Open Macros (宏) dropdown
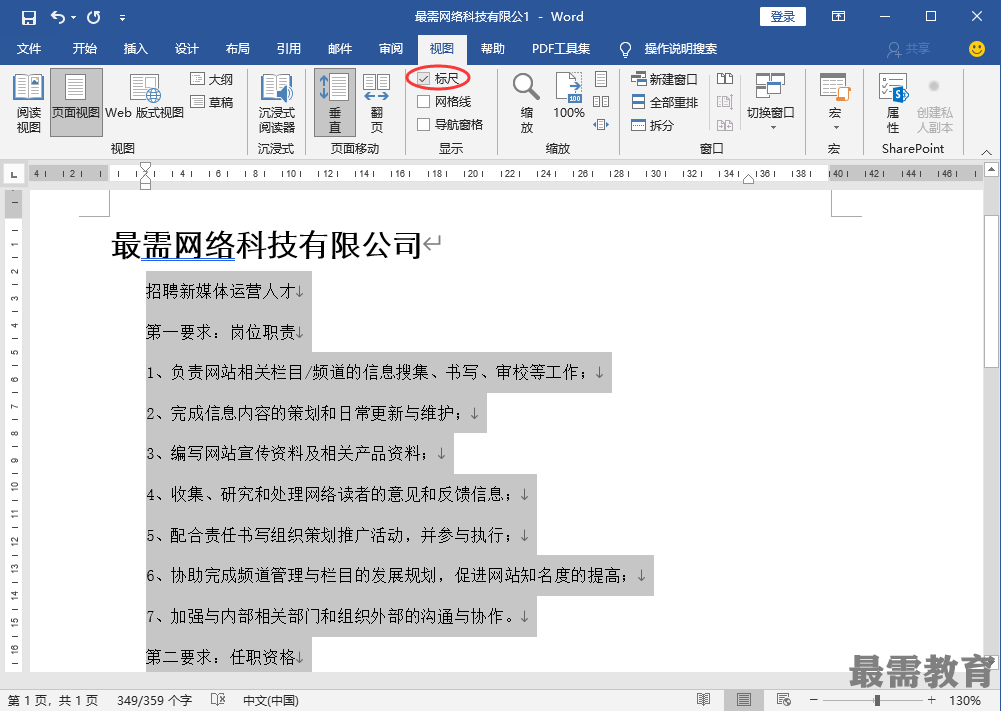The width and height of the screenshot is (1001, 711). point(834,103)
